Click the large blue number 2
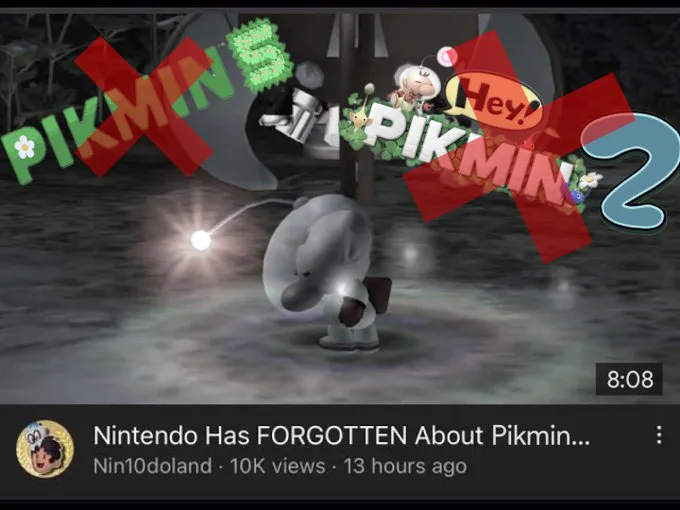The image size is (680, 510). [632, 171]
